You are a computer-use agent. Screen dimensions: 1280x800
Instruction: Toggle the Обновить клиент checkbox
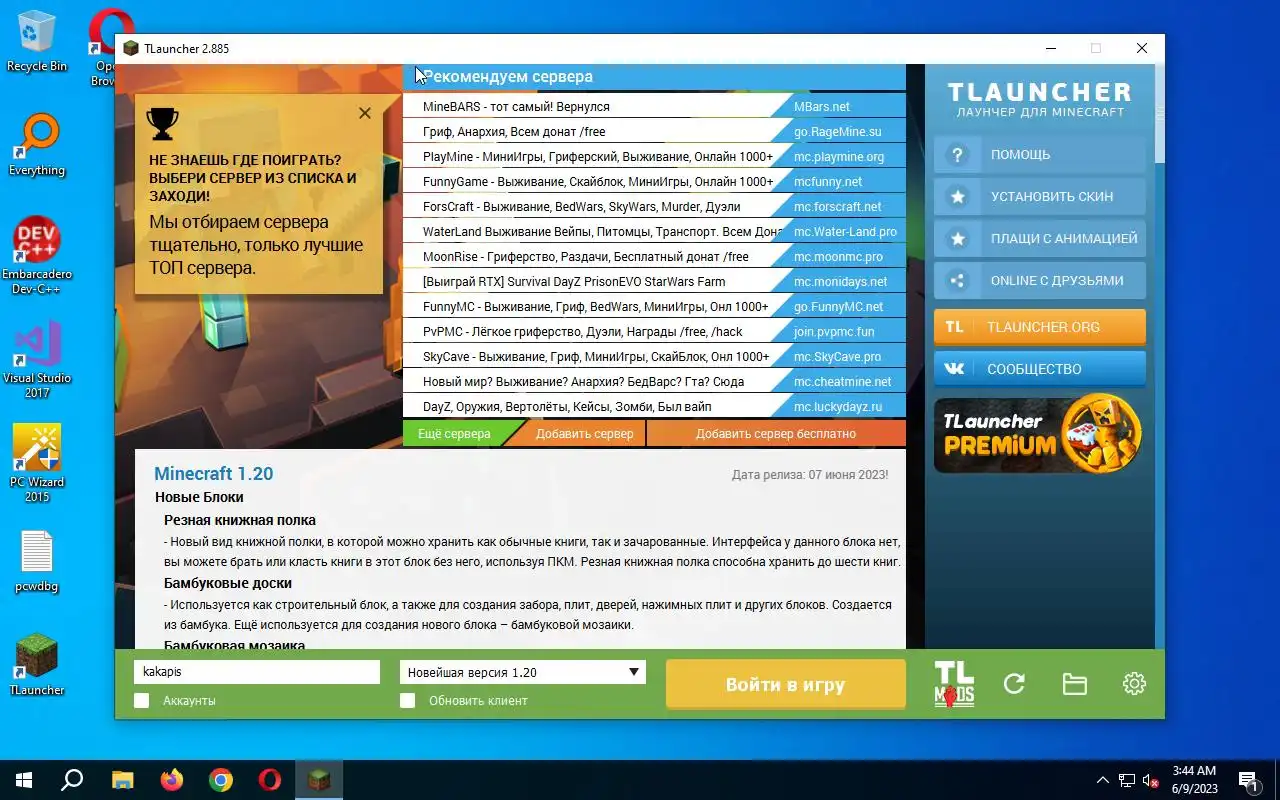[x=407, y=701]
